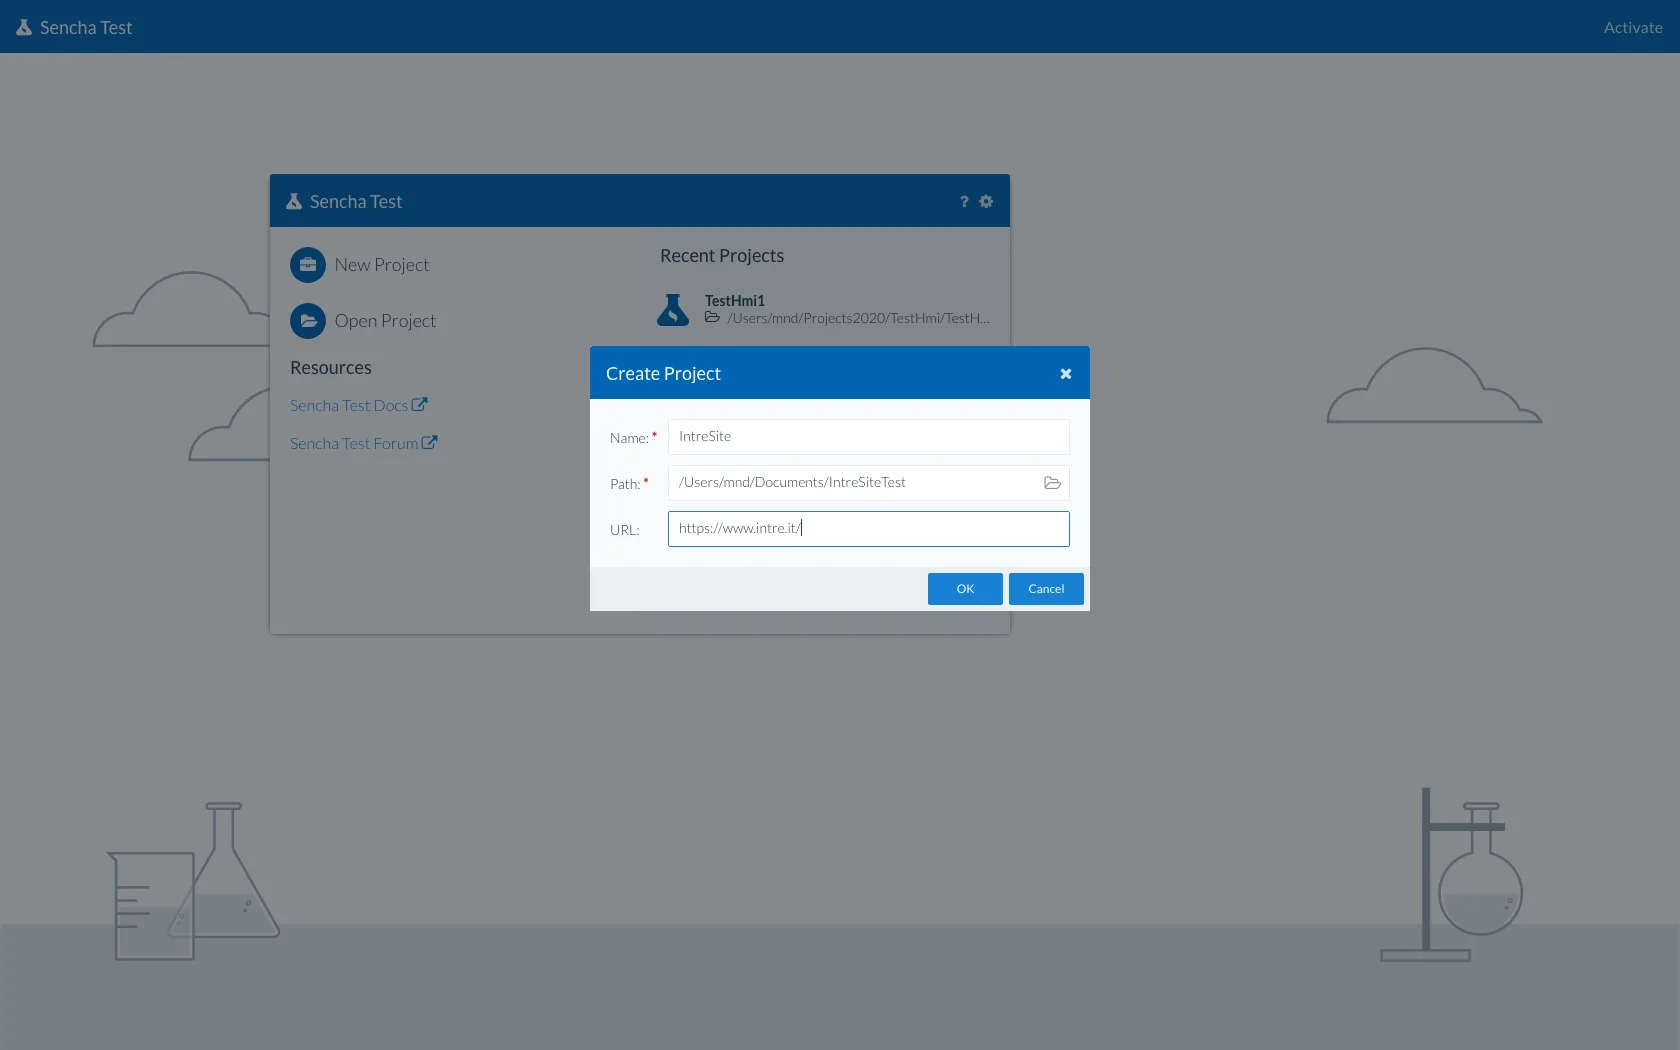Click the help question mark icon
The width and height of the screenshot is (1680, 1050).
964,201
